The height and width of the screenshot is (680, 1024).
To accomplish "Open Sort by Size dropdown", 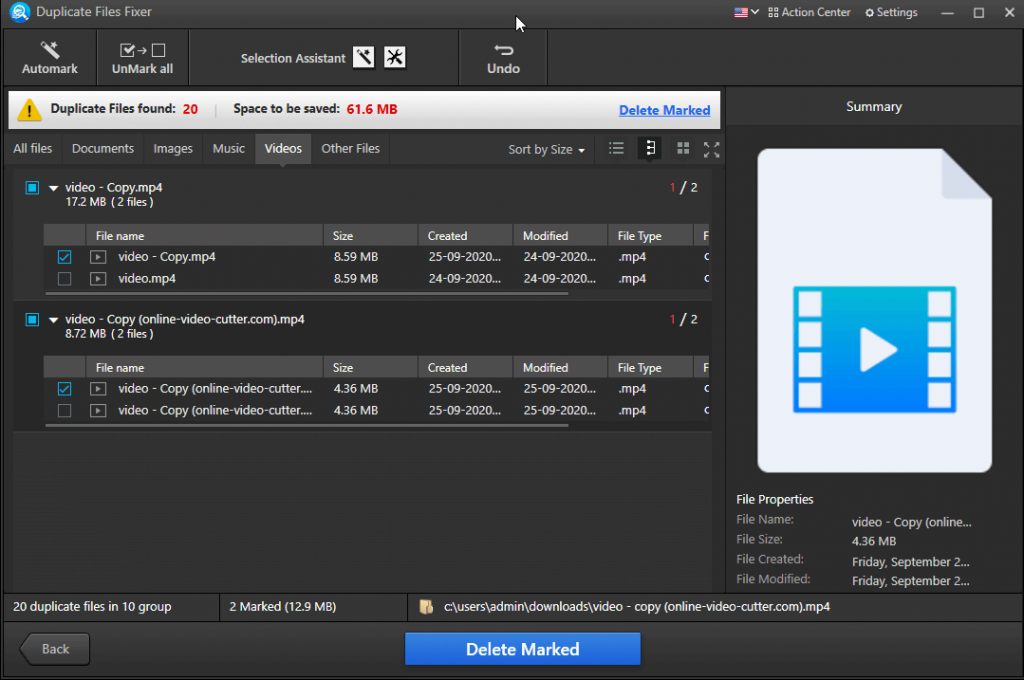I will tap(547, 150).
